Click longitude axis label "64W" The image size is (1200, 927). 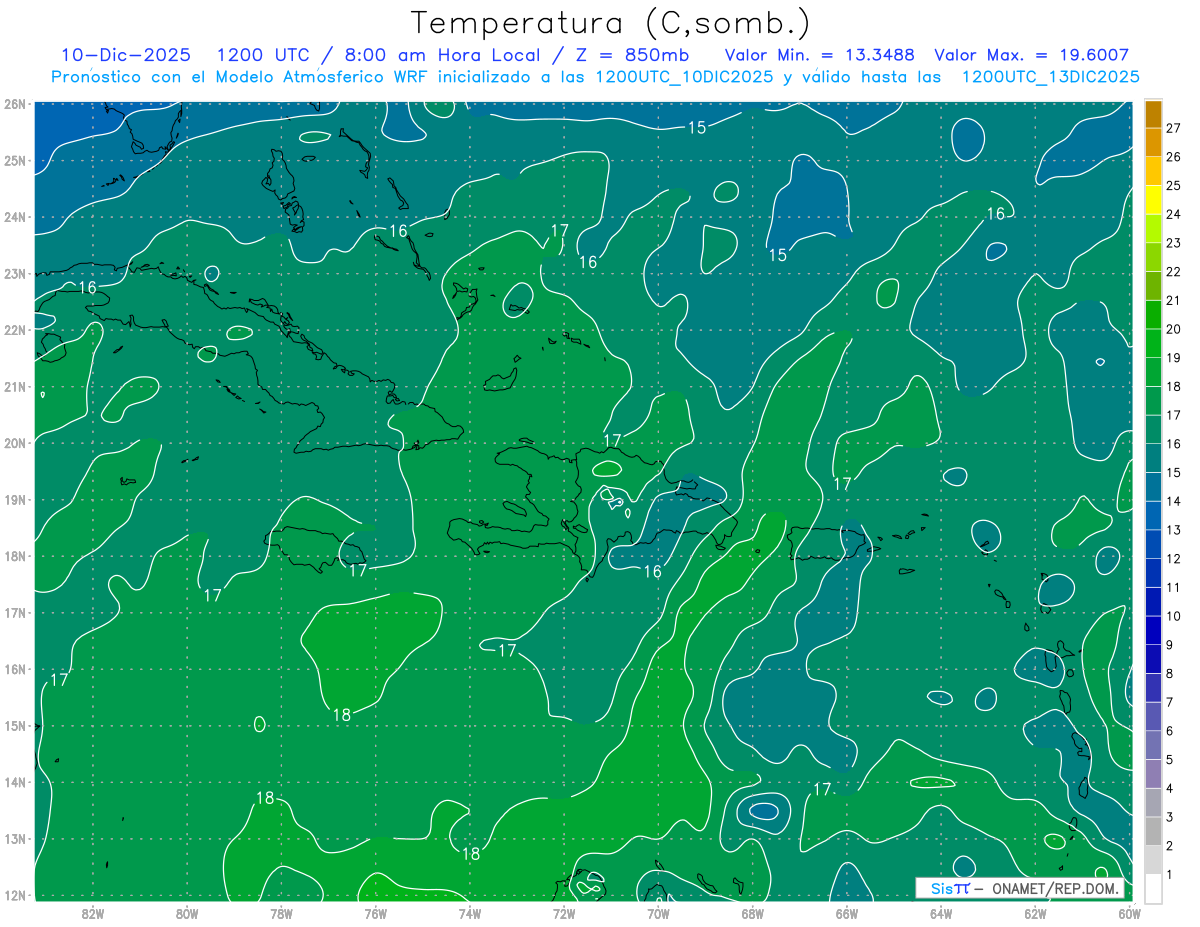[x=940, y=913]
